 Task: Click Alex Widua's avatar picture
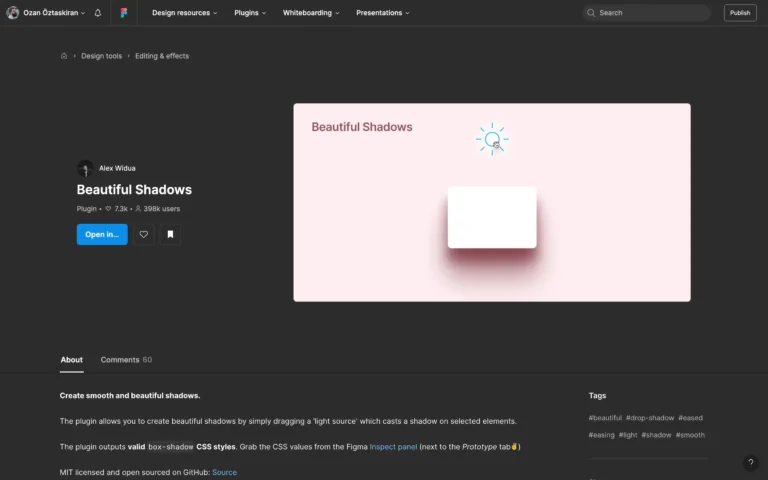tap(85, 168)
